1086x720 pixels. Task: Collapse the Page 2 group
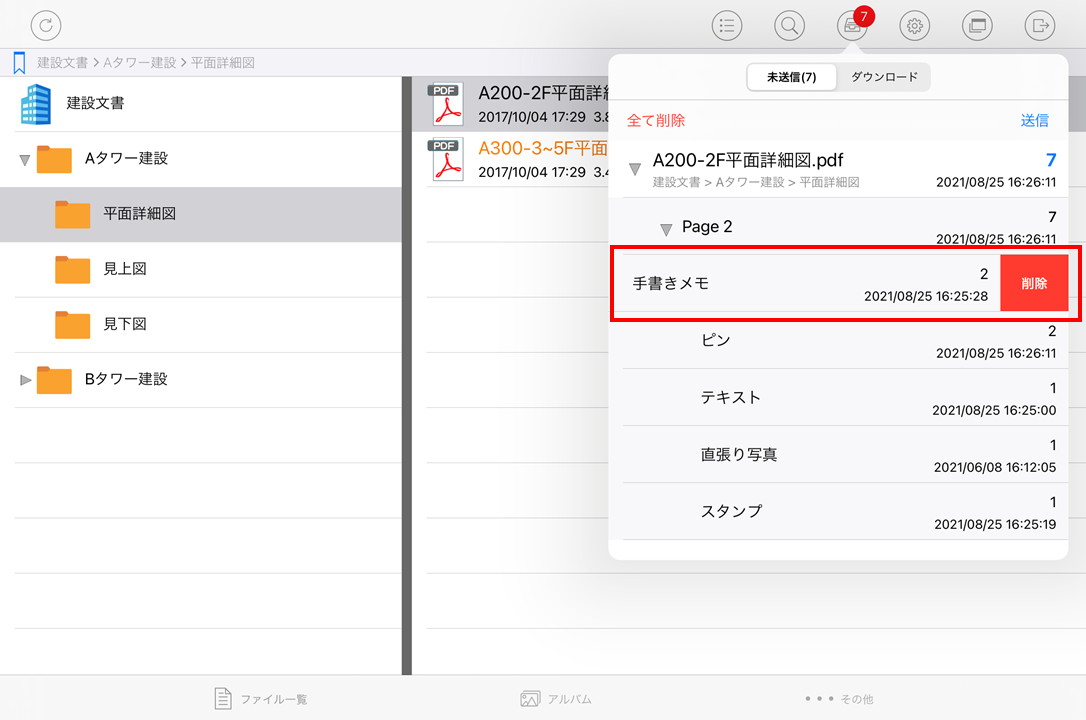point(666,229)
